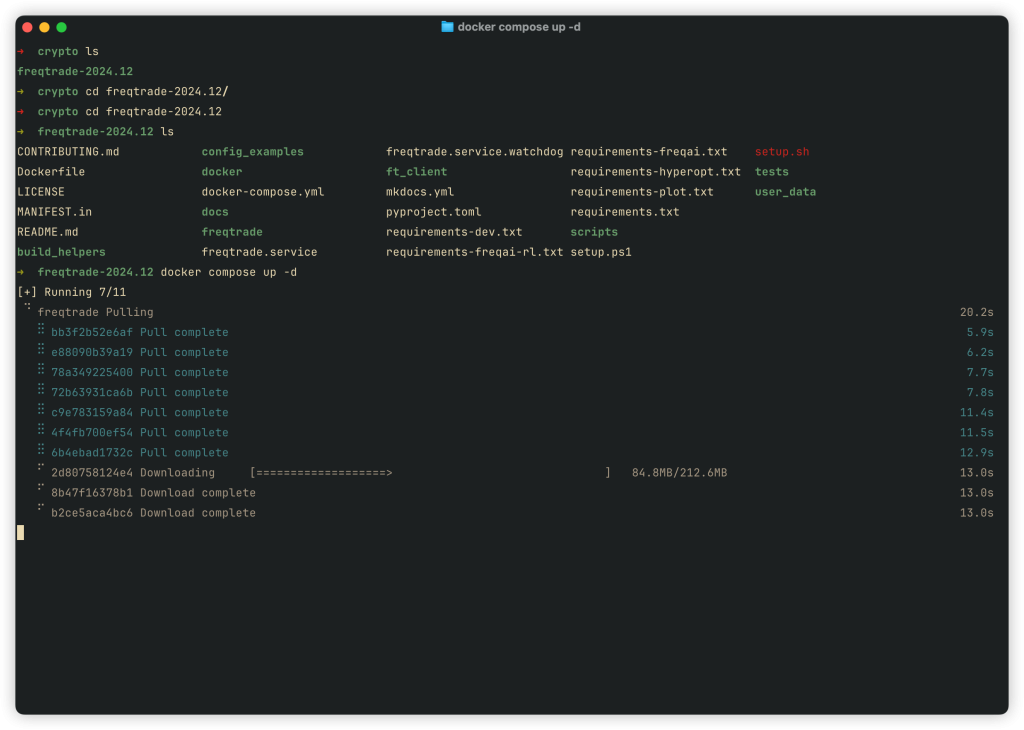The width and height of the screenshot is (1024, 730).
Task: Click the spinner icon beside 2d80758124e4 Downloading
Action: (x=41, y=468)
